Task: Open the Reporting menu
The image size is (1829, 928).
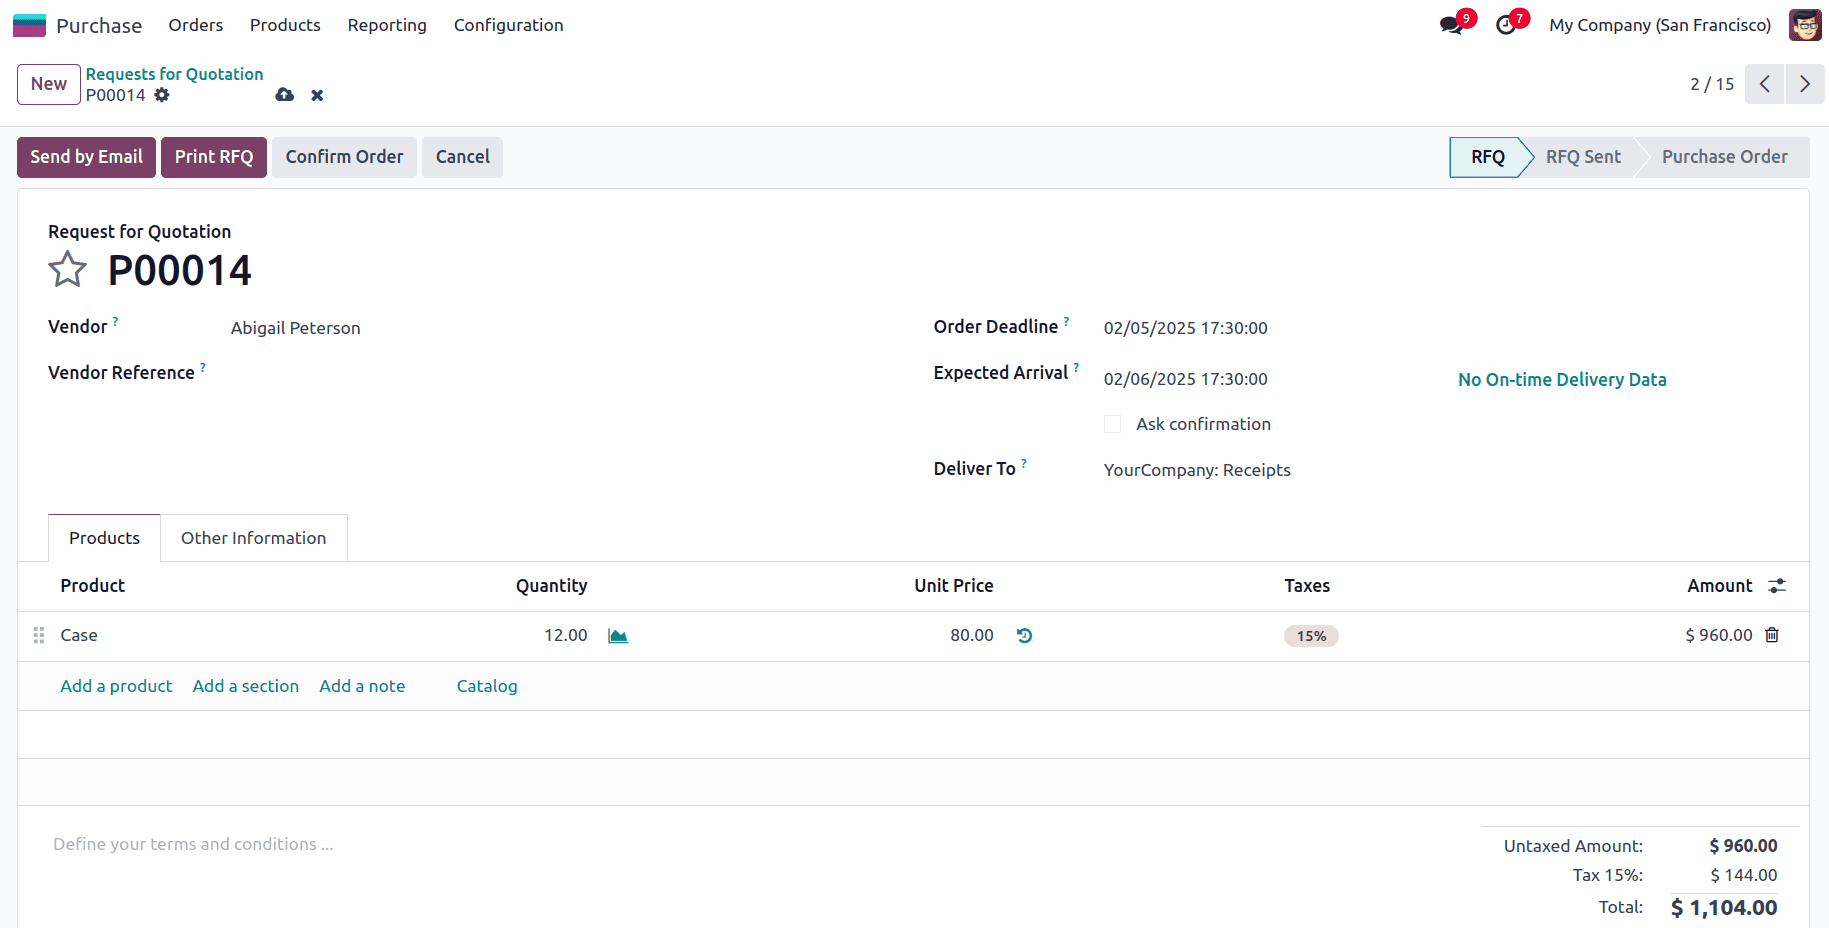Action: coord(387,25)
